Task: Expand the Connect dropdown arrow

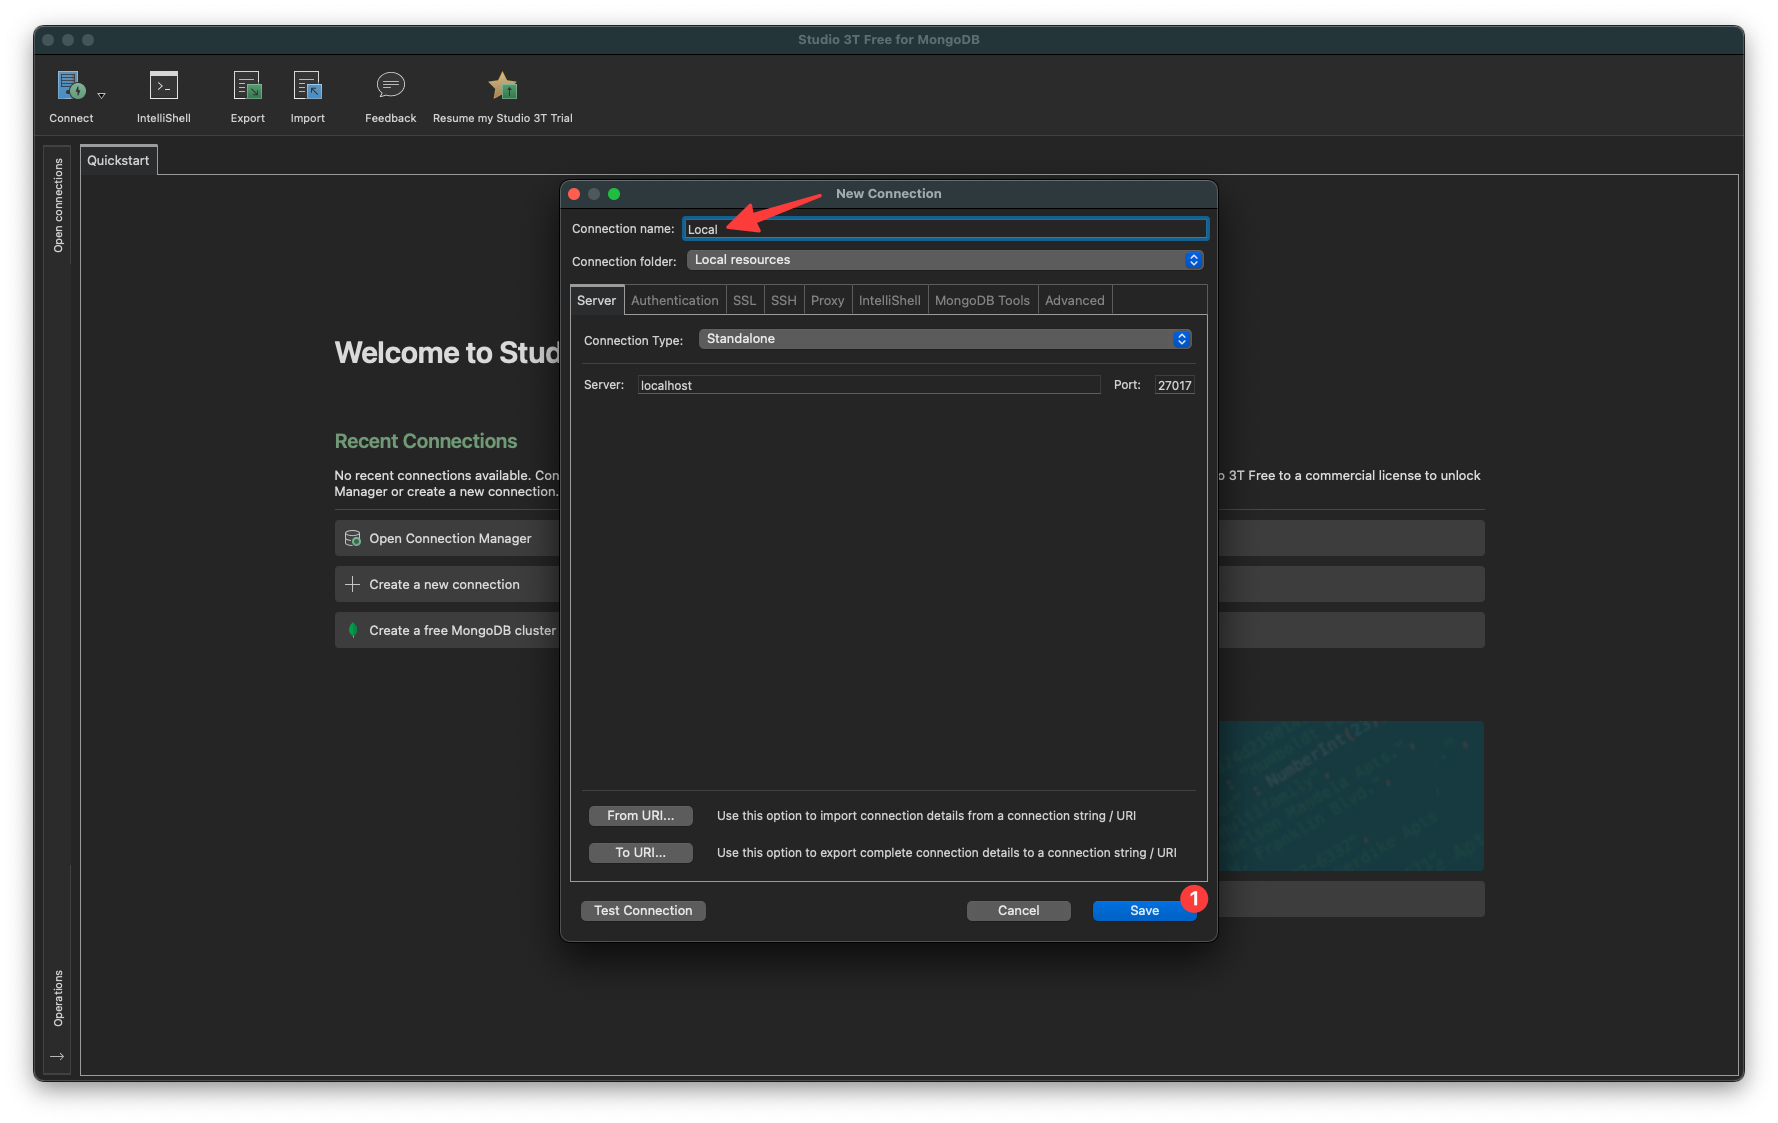Action: [101, 96]
